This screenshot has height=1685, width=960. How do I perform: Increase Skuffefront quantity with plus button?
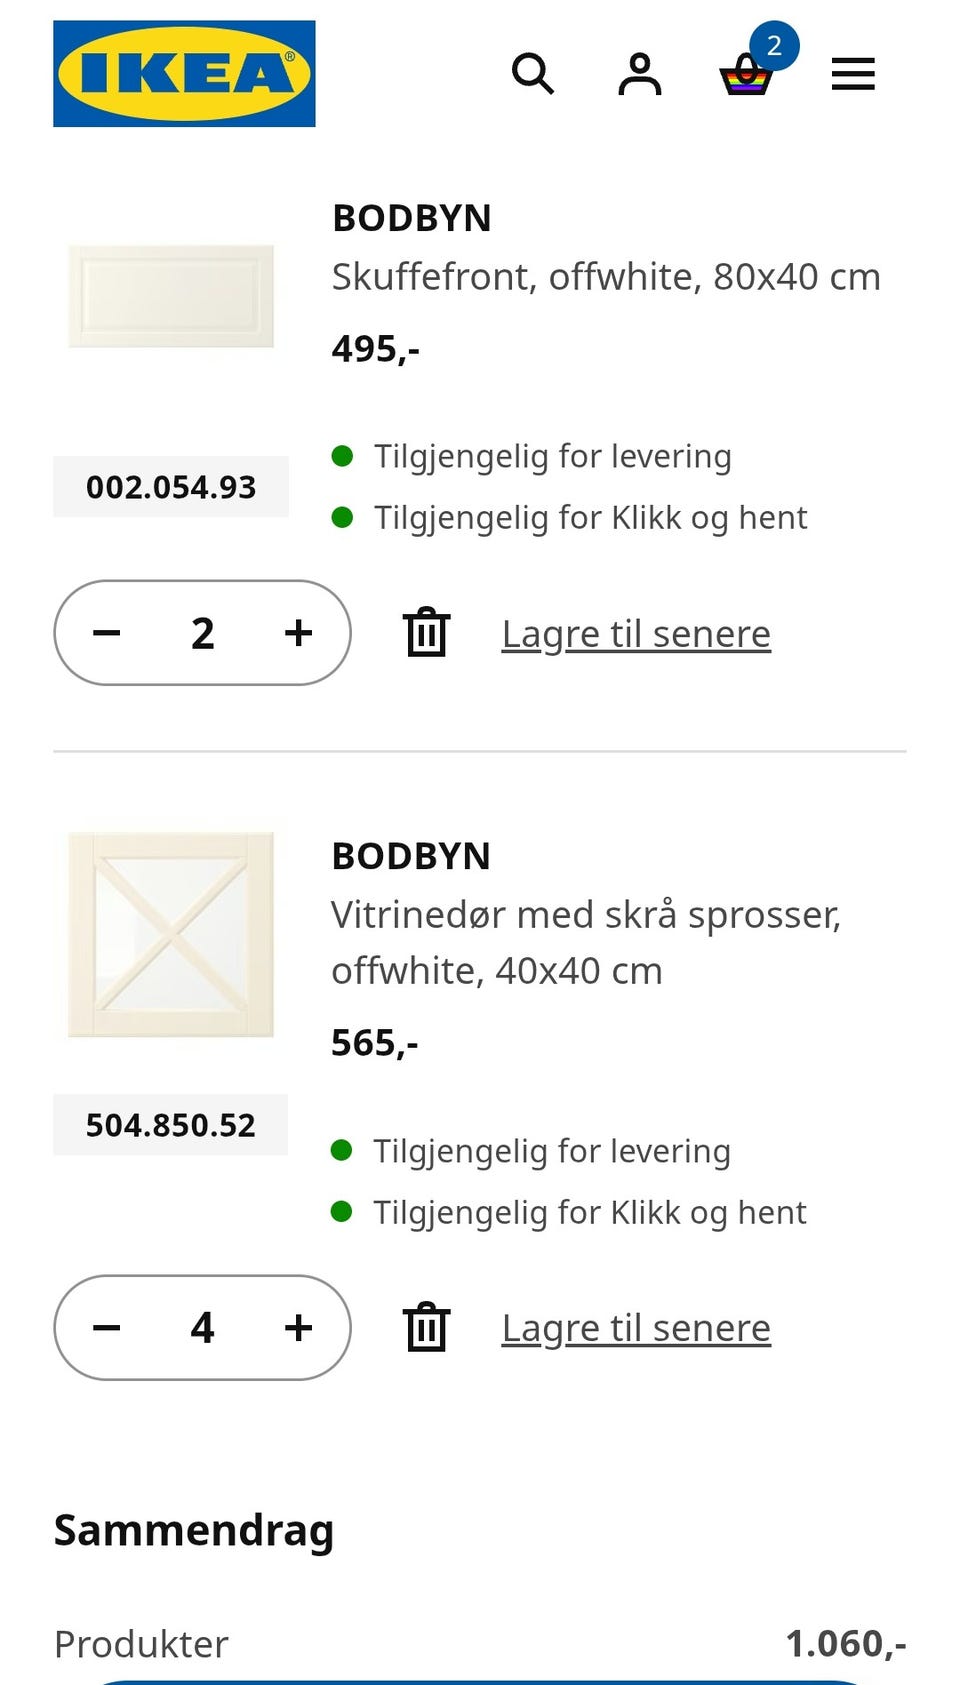click(298, 633)
